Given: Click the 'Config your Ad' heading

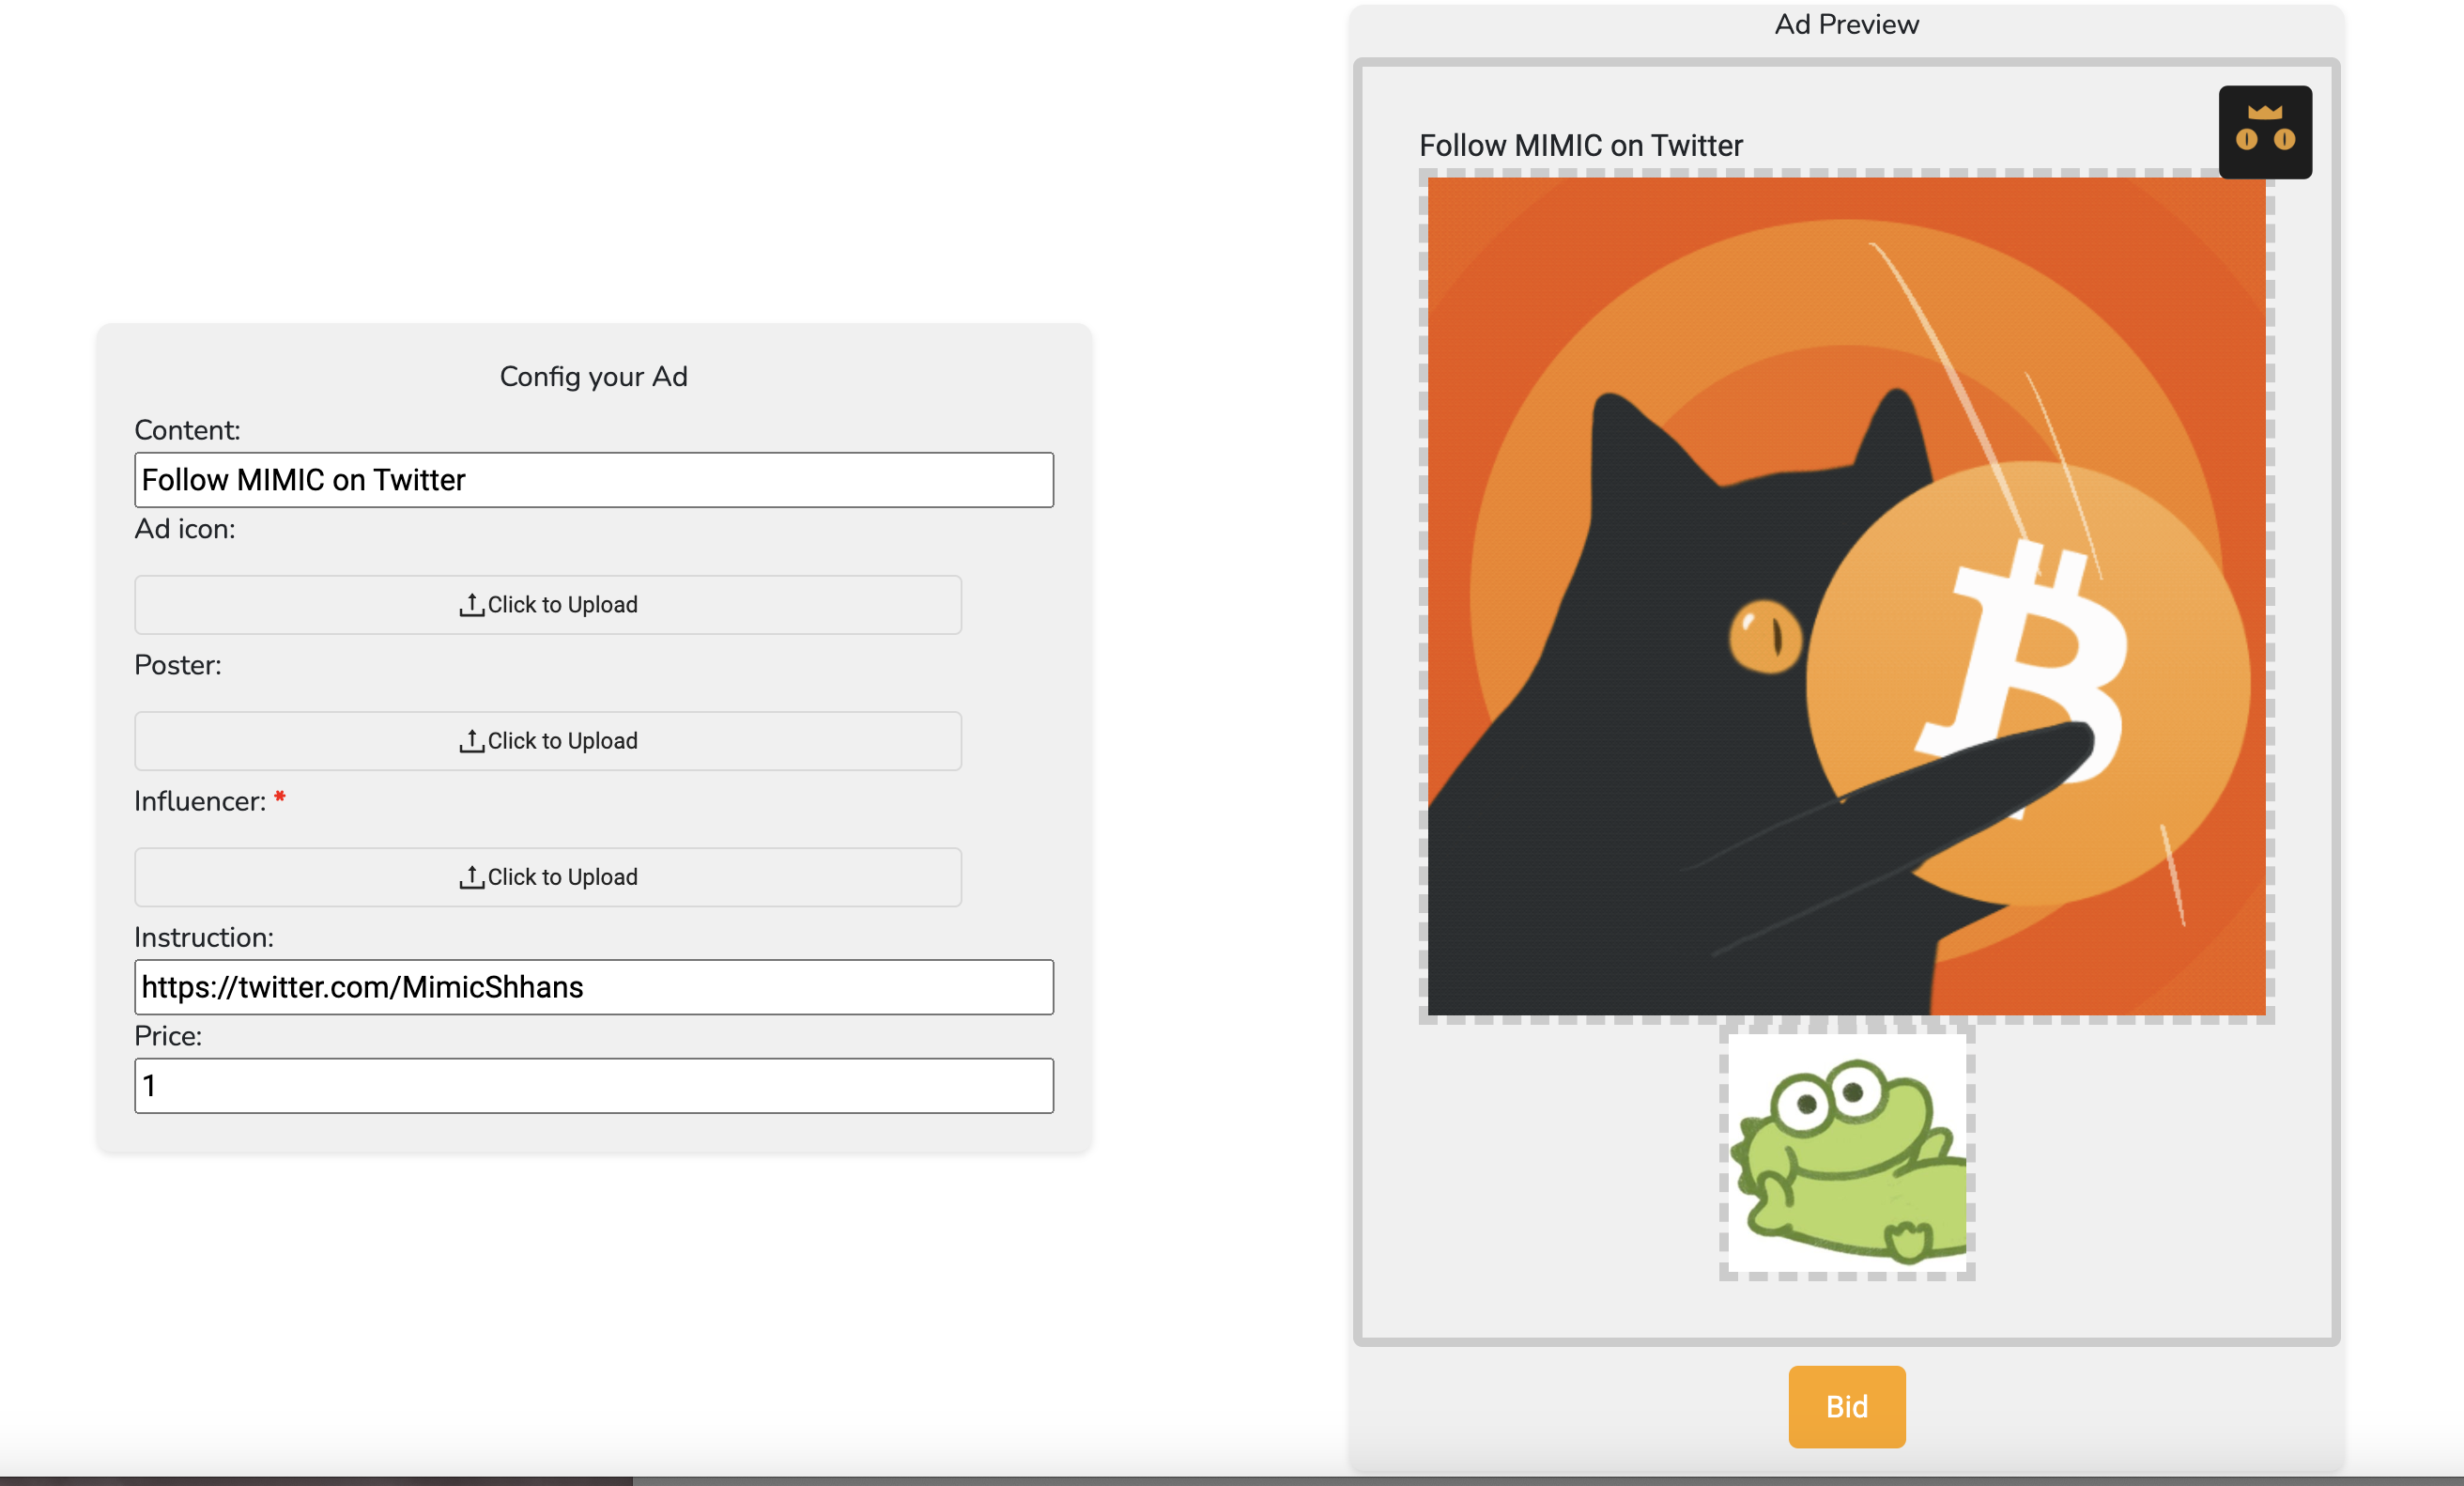Looking at the screenshot, I should 594,377.
